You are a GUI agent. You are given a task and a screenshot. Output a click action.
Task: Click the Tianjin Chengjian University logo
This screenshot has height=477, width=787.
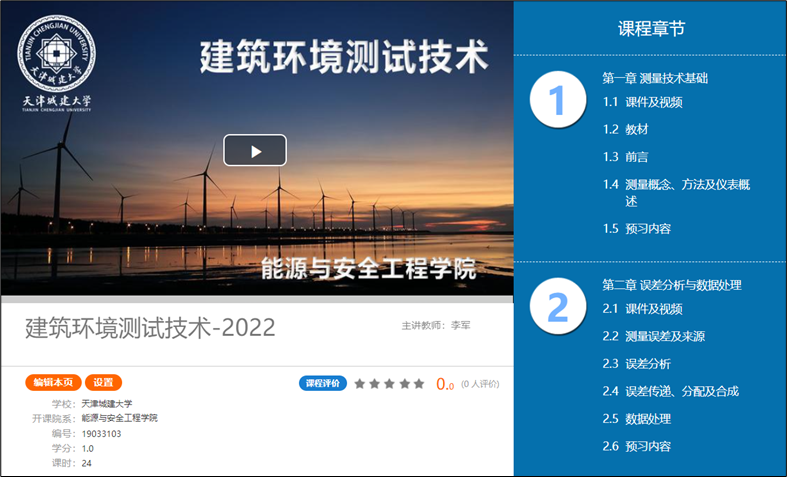(56, 63)
